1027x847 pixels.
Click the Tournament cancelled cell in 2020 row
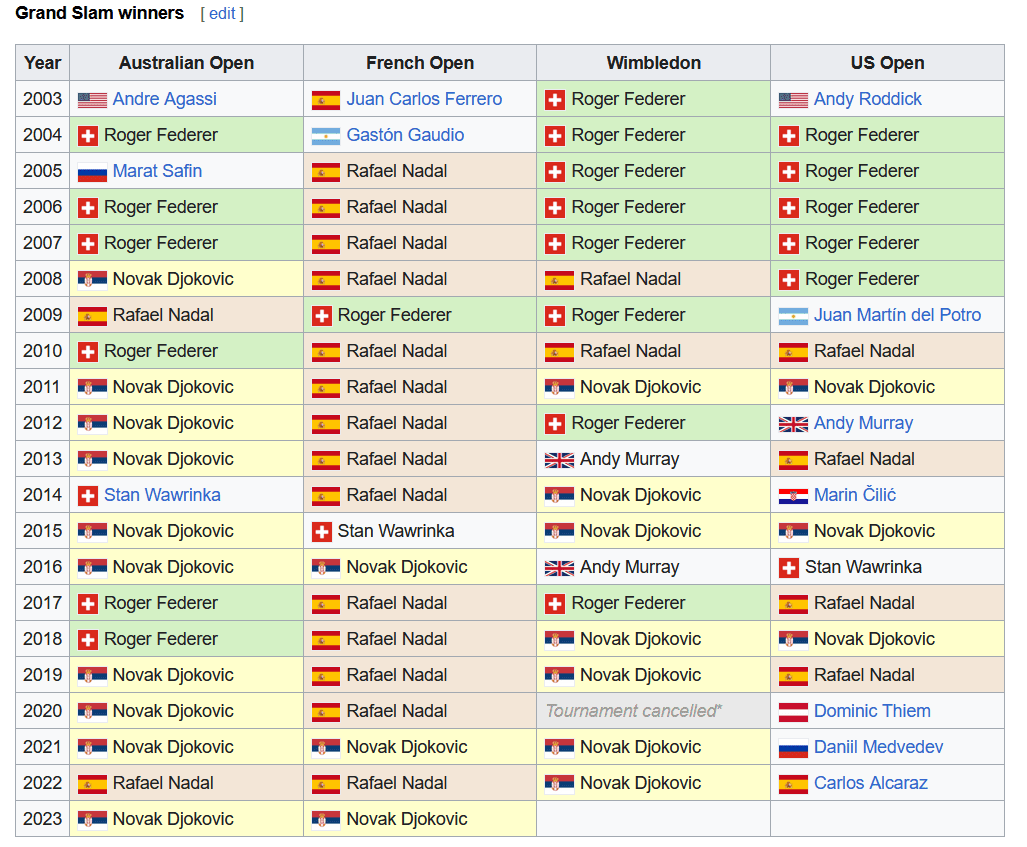coord(654,711)
